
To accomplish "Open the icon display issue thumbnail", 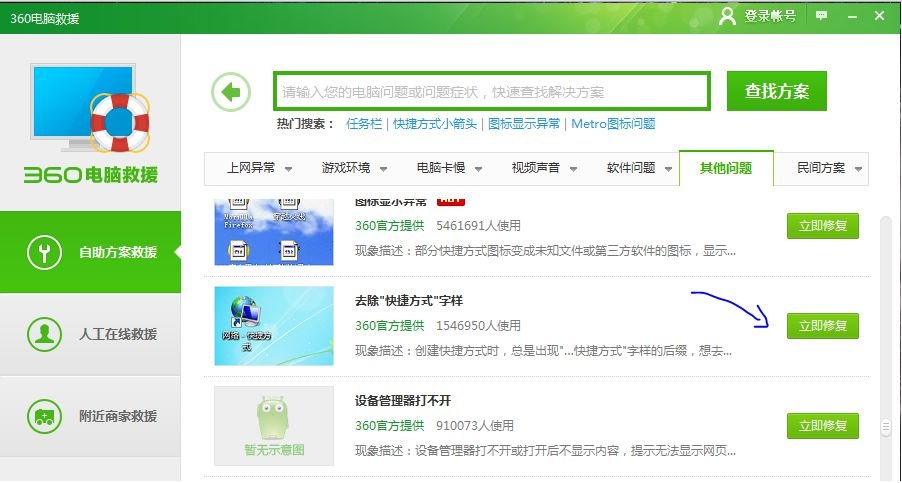I will pyautogui.click(x=274, y=232).
